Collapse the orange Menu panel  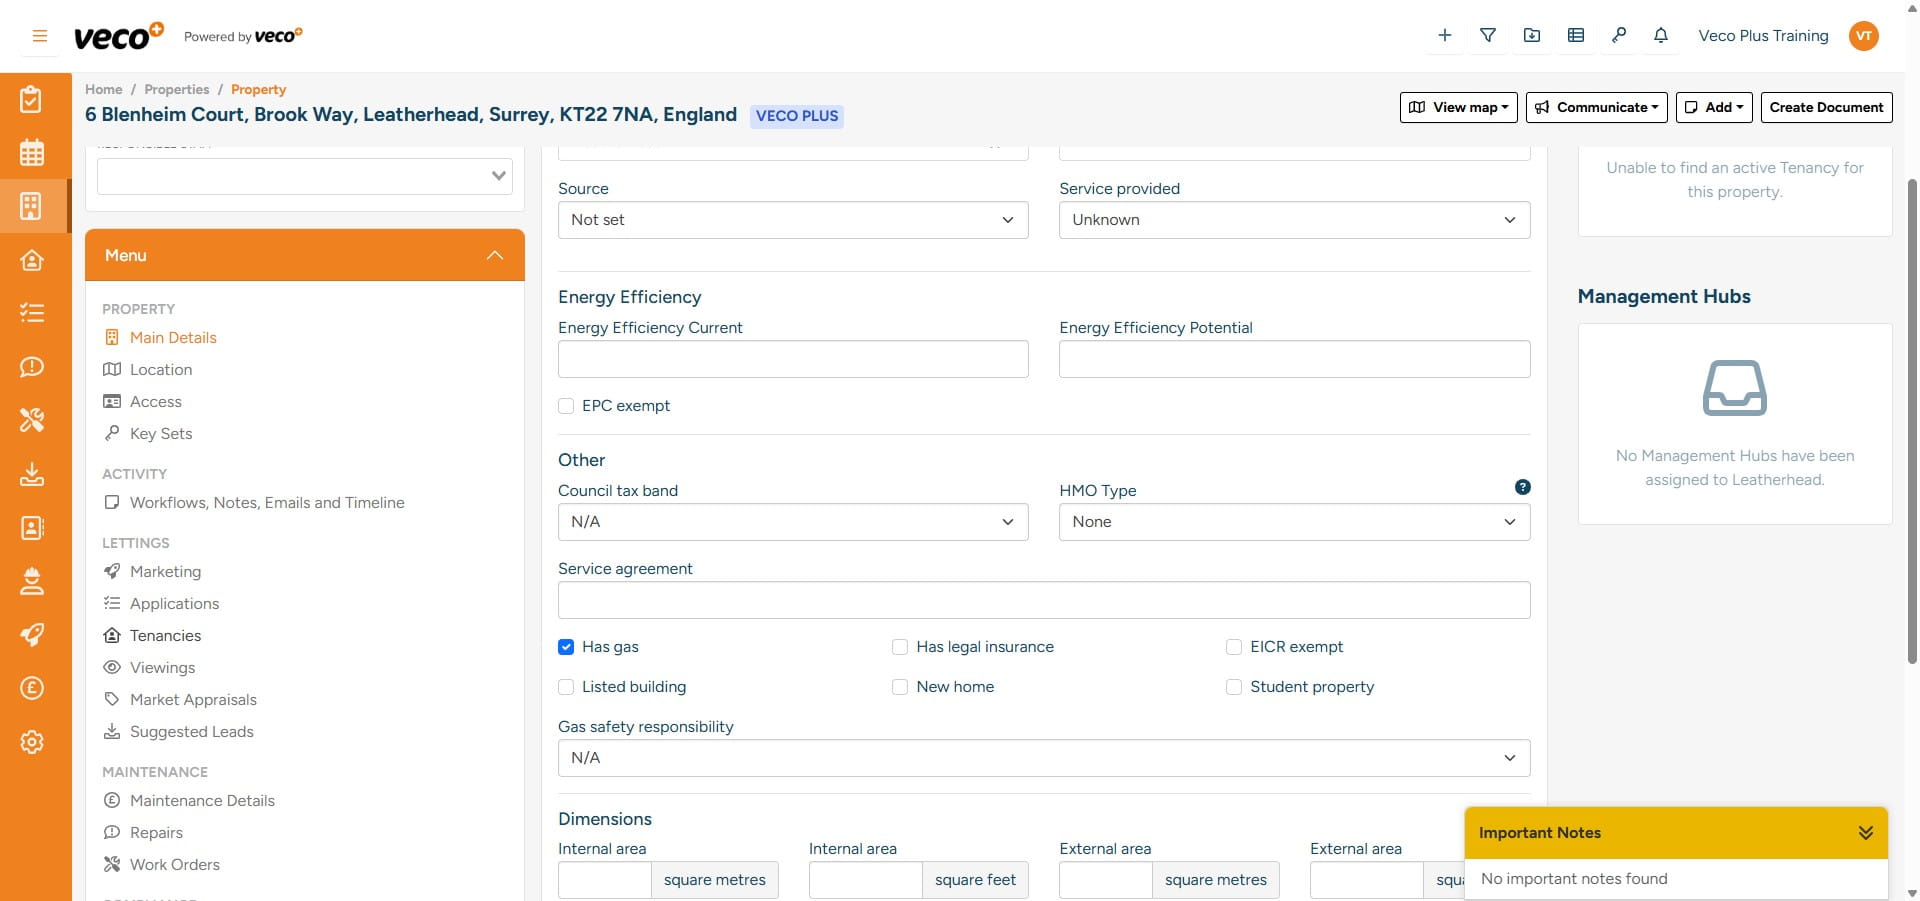pos(494,256)
